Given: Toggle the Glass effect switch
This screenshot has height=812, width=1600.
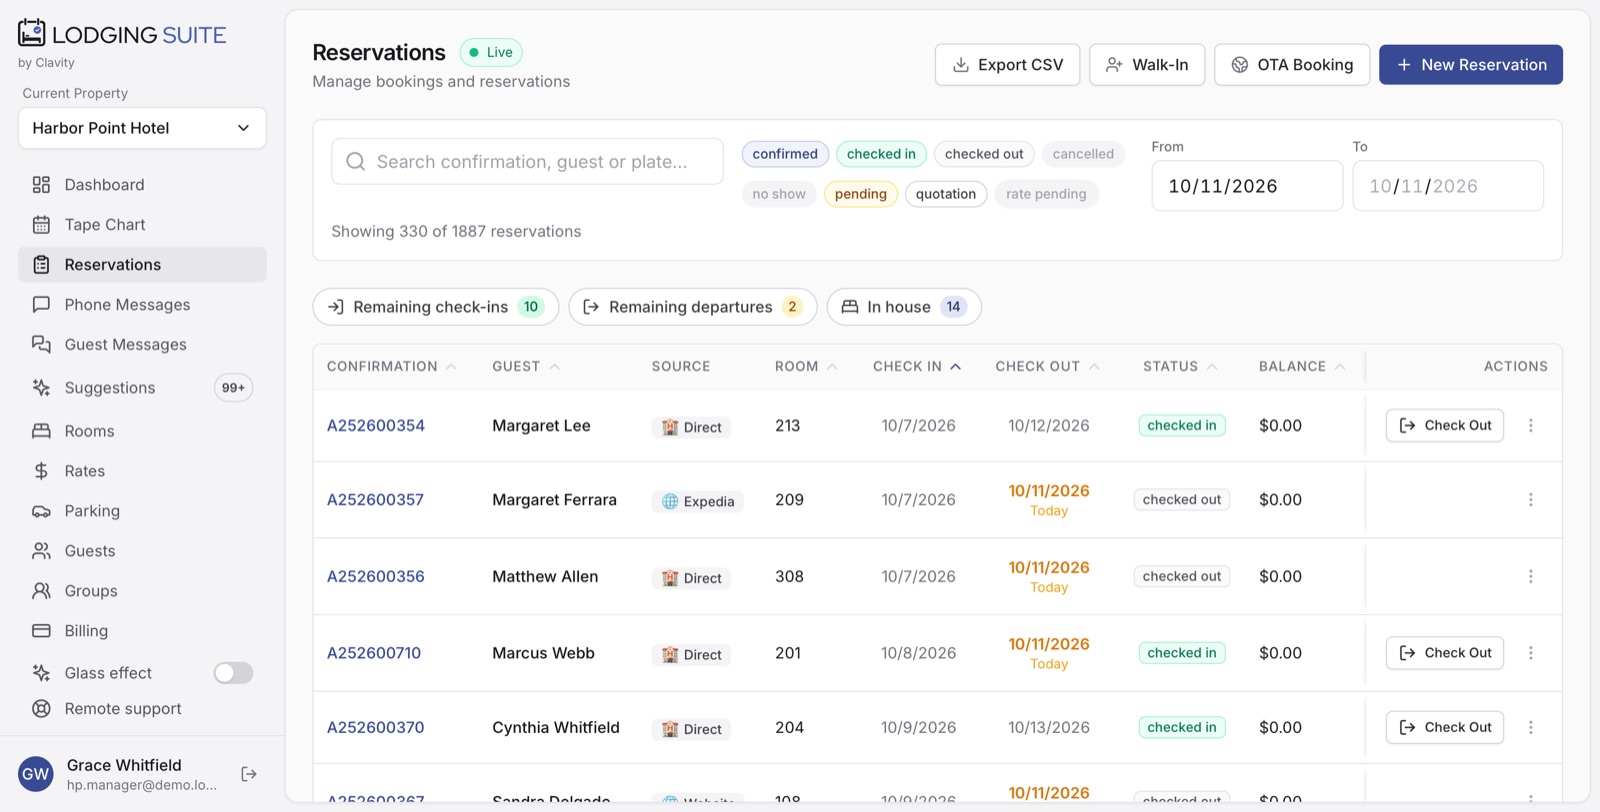Looking at the screenshot, I should (233, 673).
